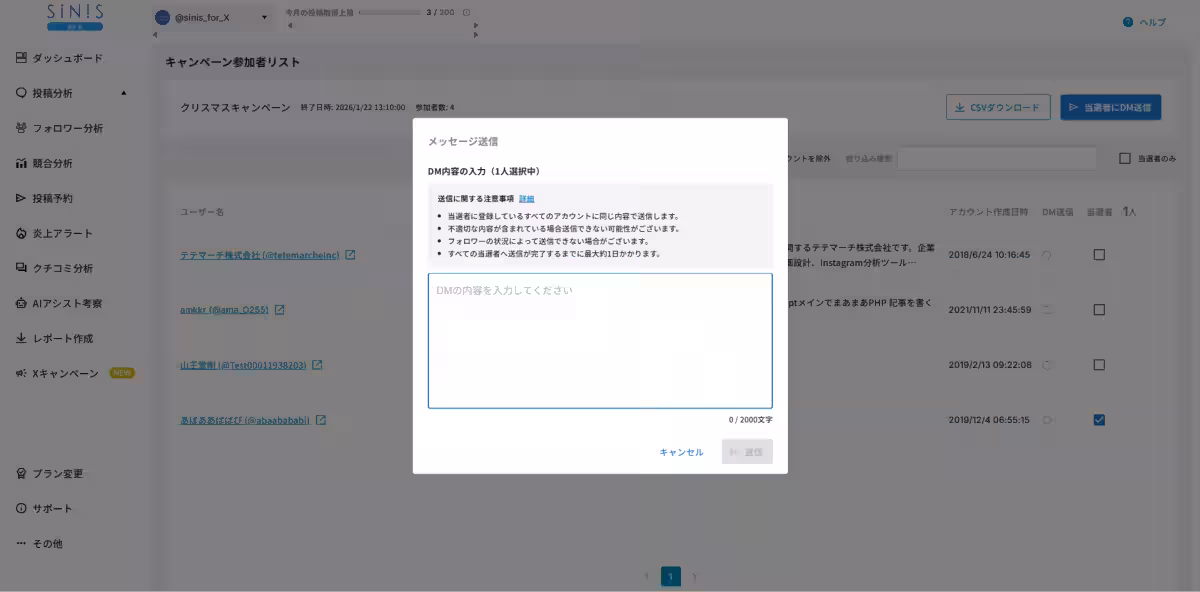Viewport: 1200px width, 592px height.
Task: Click the キャンセル button in the dialog
Action: [681, 451]
